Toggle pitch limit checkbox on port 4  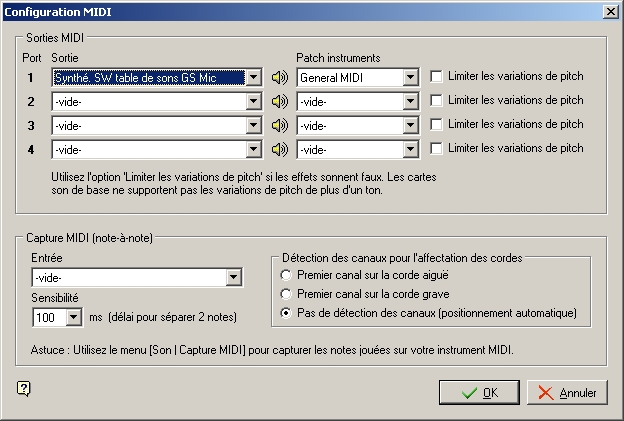point(436,149)
